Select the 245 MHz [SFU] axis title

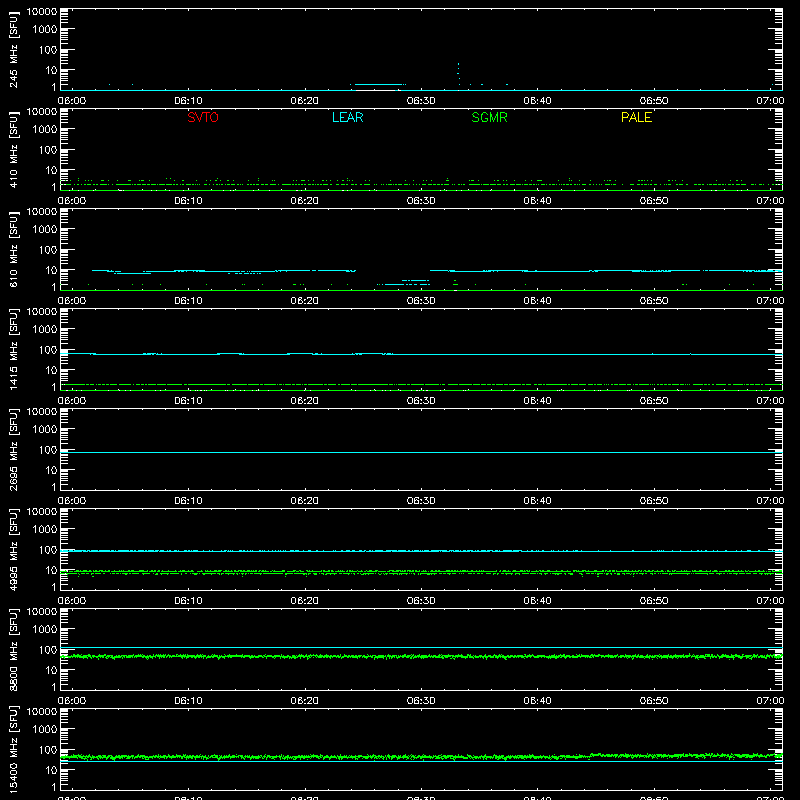(x=13, y=50)
